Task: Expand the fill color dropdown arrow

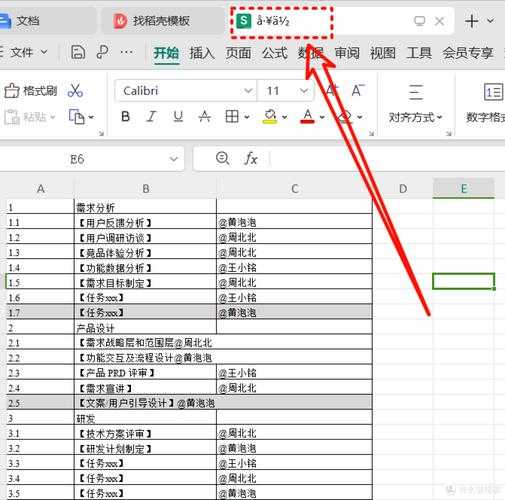Action: 284,117
